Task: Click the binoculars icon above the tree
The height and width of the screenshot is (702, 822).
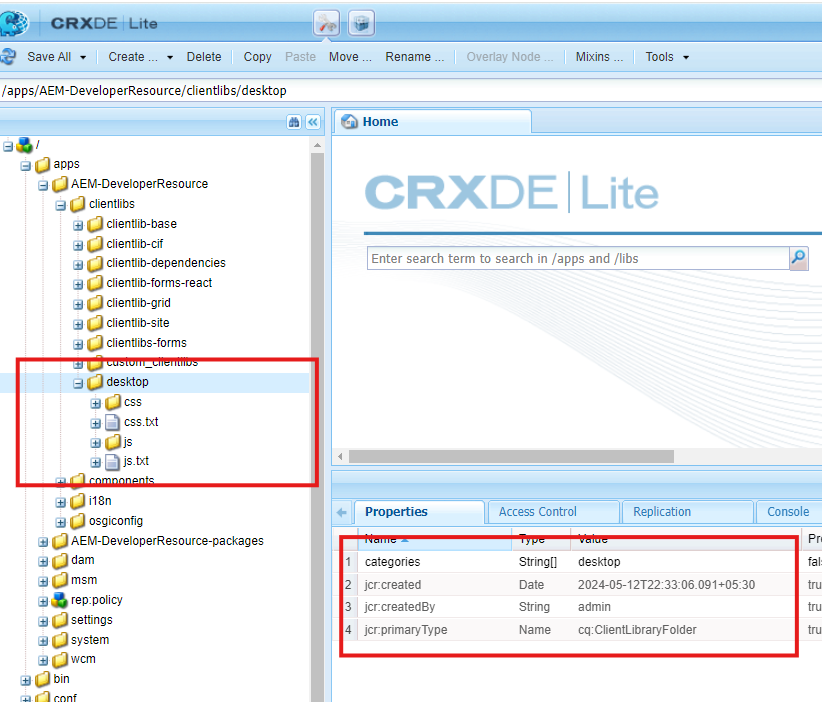Action: click(x=294, y=121)
